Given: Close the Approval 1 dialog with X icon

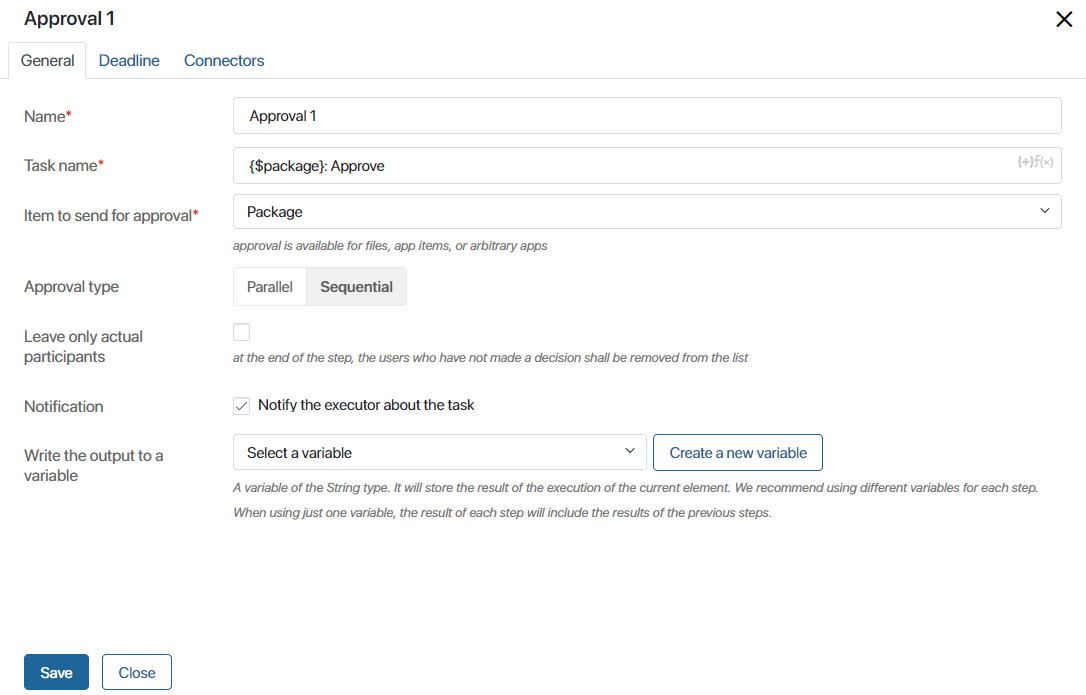Looking at the screenshot, I should pos(1064,19).
